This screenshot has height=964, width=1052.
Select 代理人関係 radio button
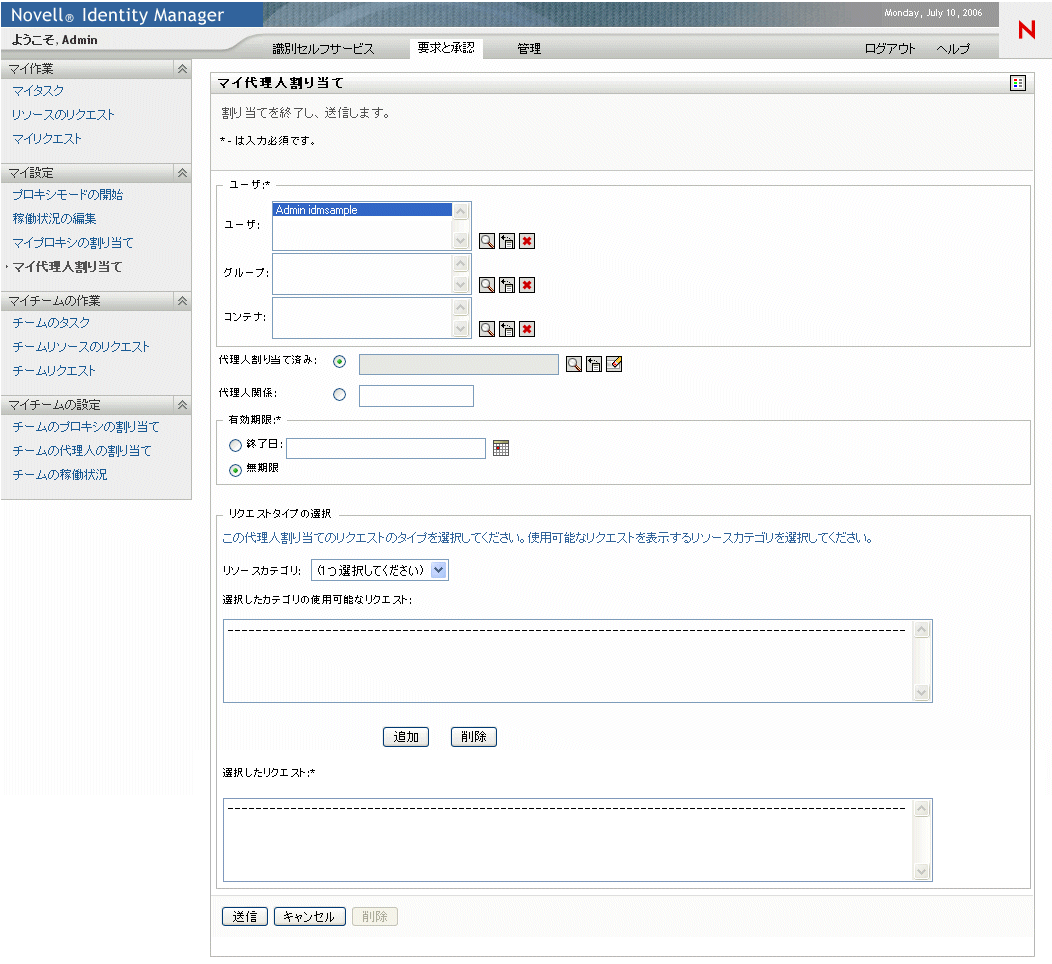[339, 394]
